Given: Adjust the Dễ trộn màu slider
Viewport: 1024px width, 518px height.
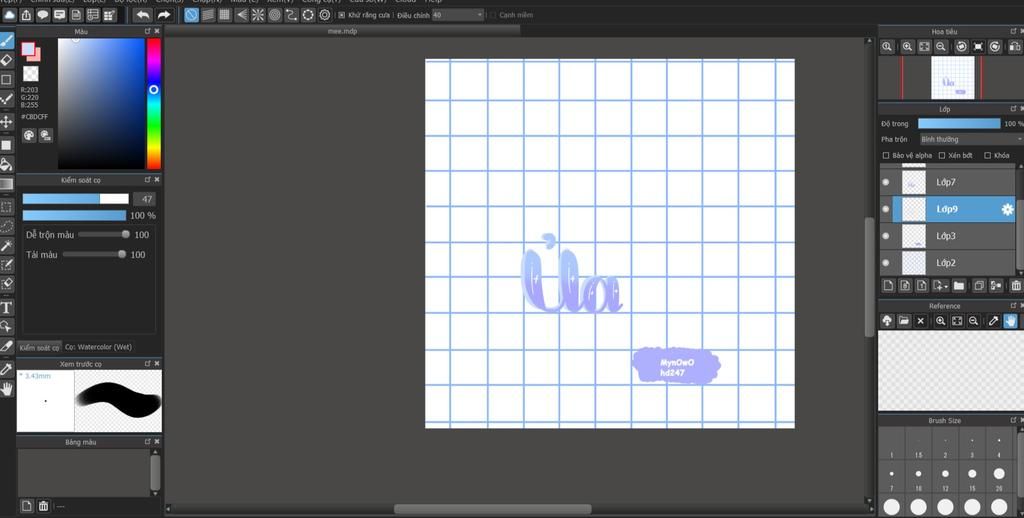Looking at the screenshot, I should pyautogui.click(x=103, y=235).
